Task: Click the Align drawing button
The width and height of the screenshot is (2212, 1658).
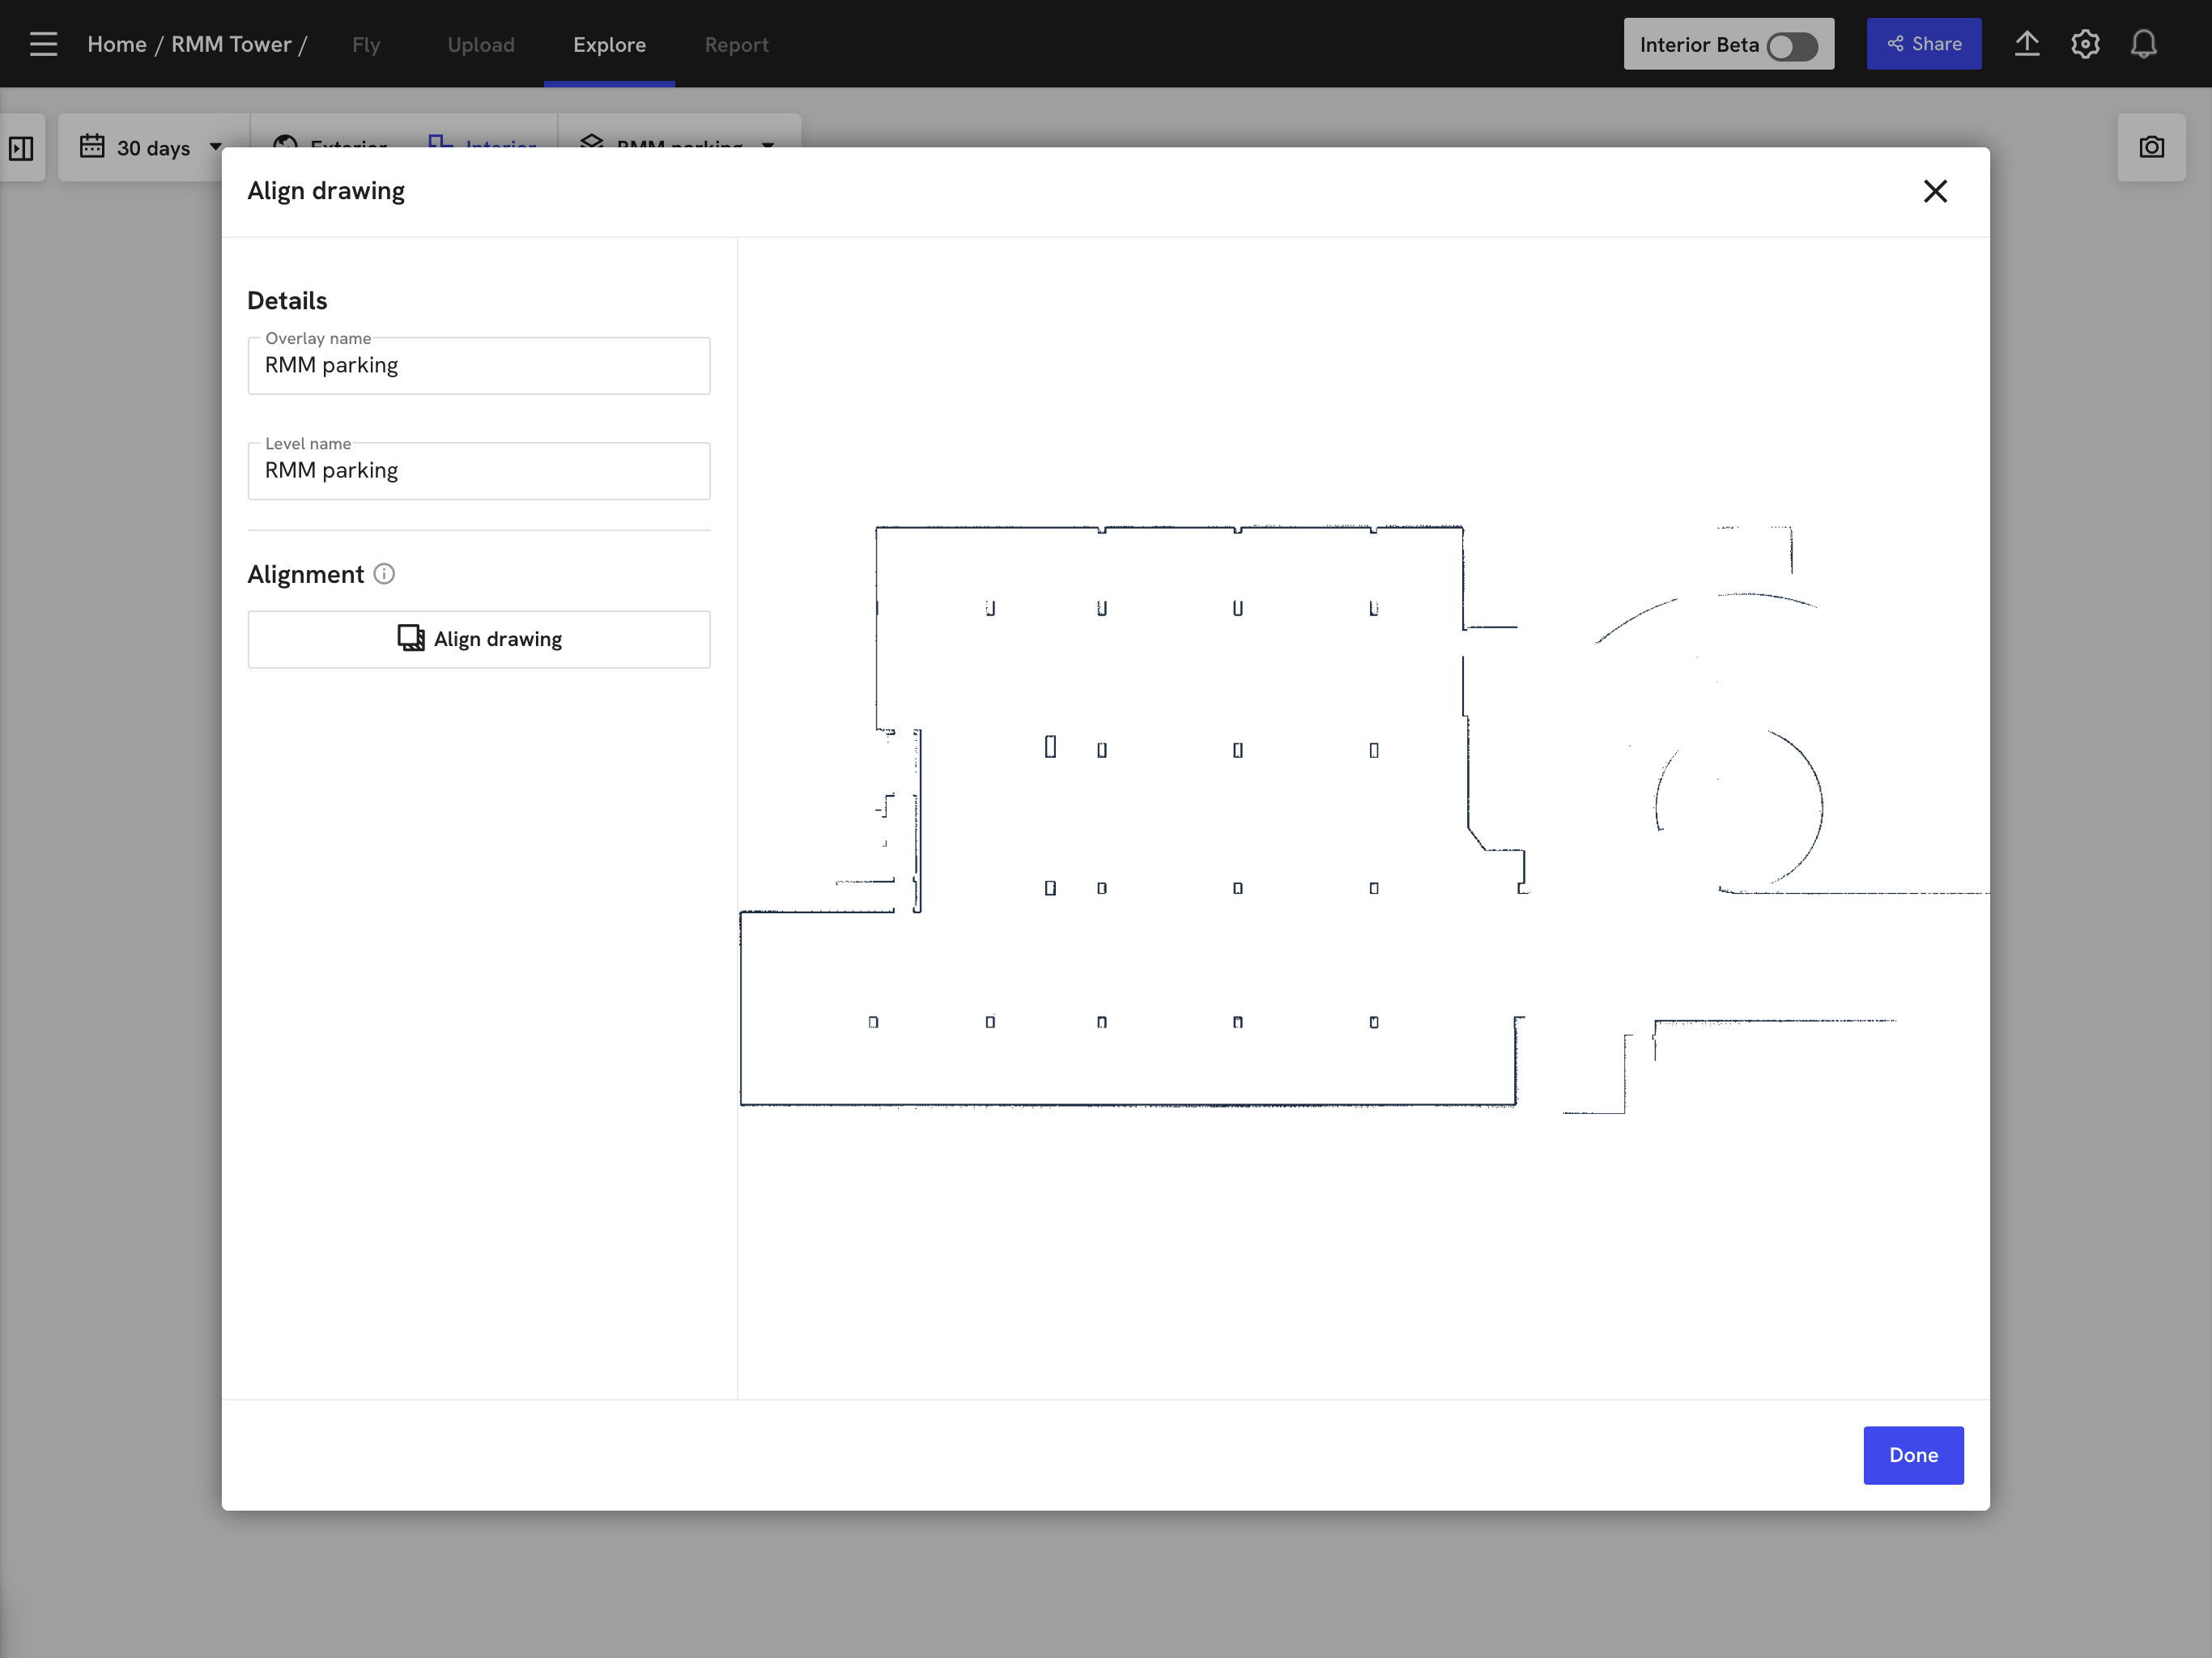Action: (479, 639)
